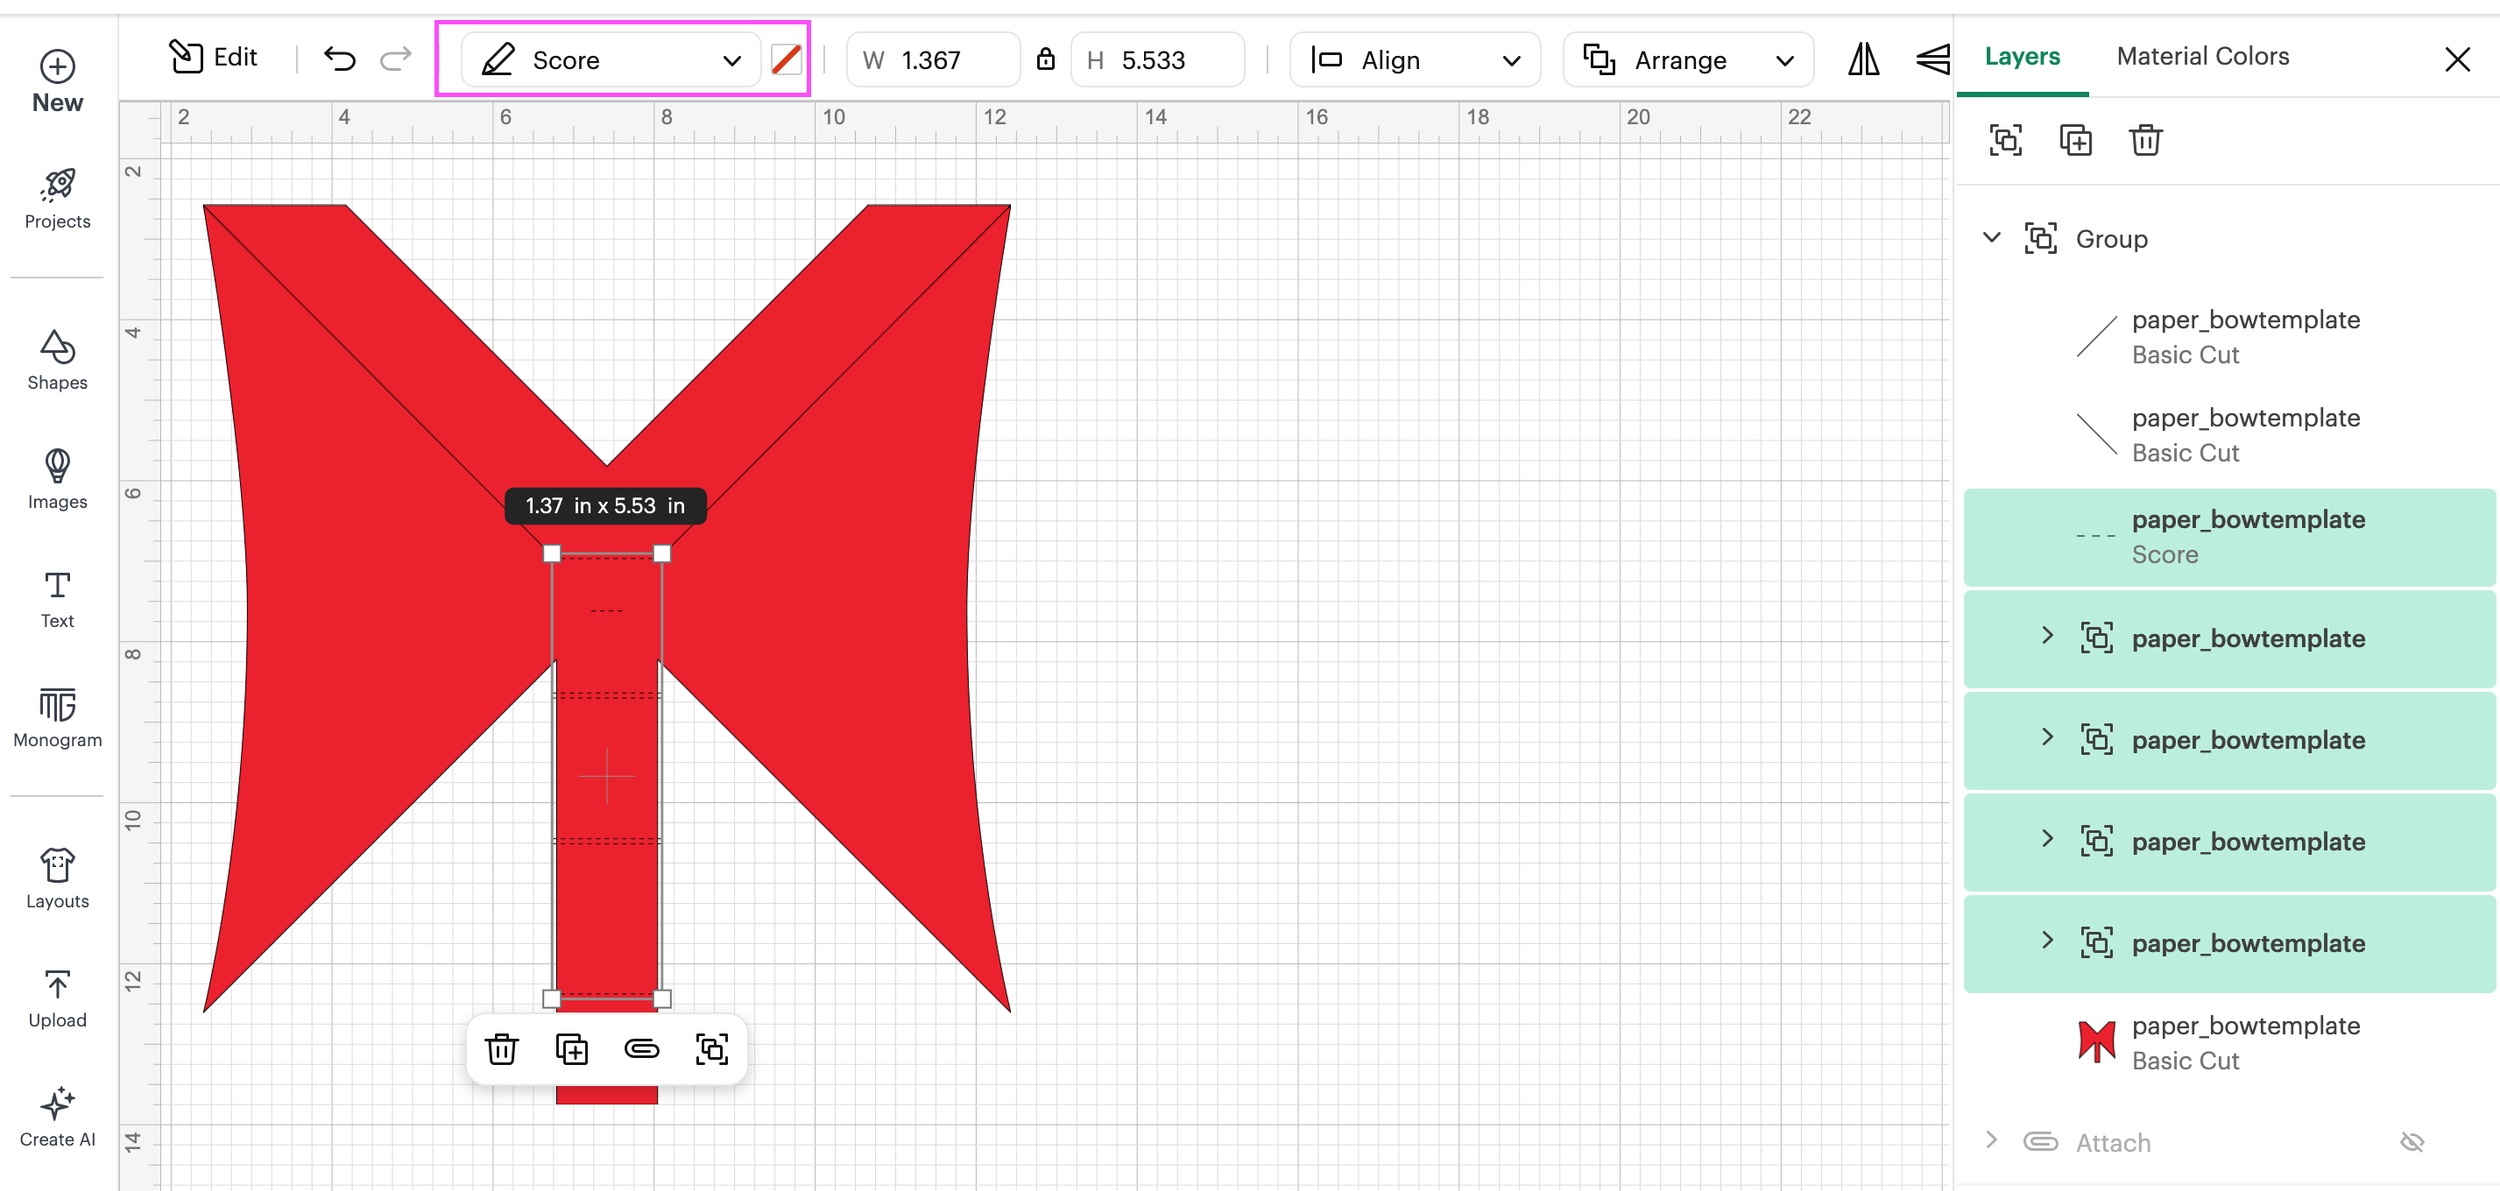This screenshot has width=2500, height=1191.
Task: Click the red slashed color swatch beside Score
Action: coord(786,60)
